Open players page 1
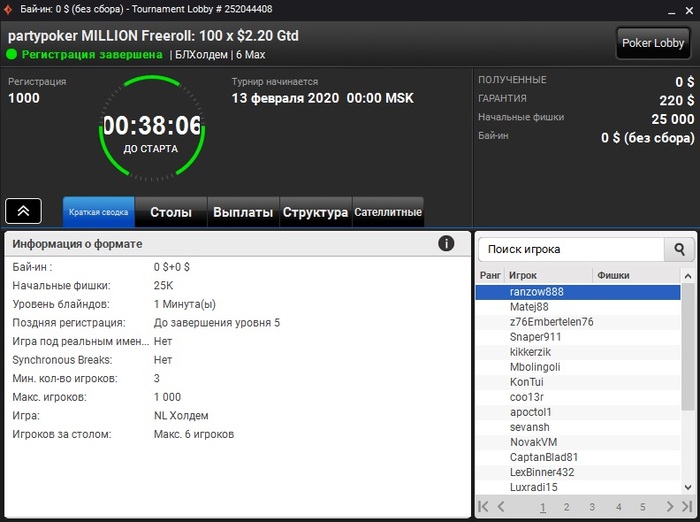The width and height of the screenshot is (700, 522). (543, 507)
